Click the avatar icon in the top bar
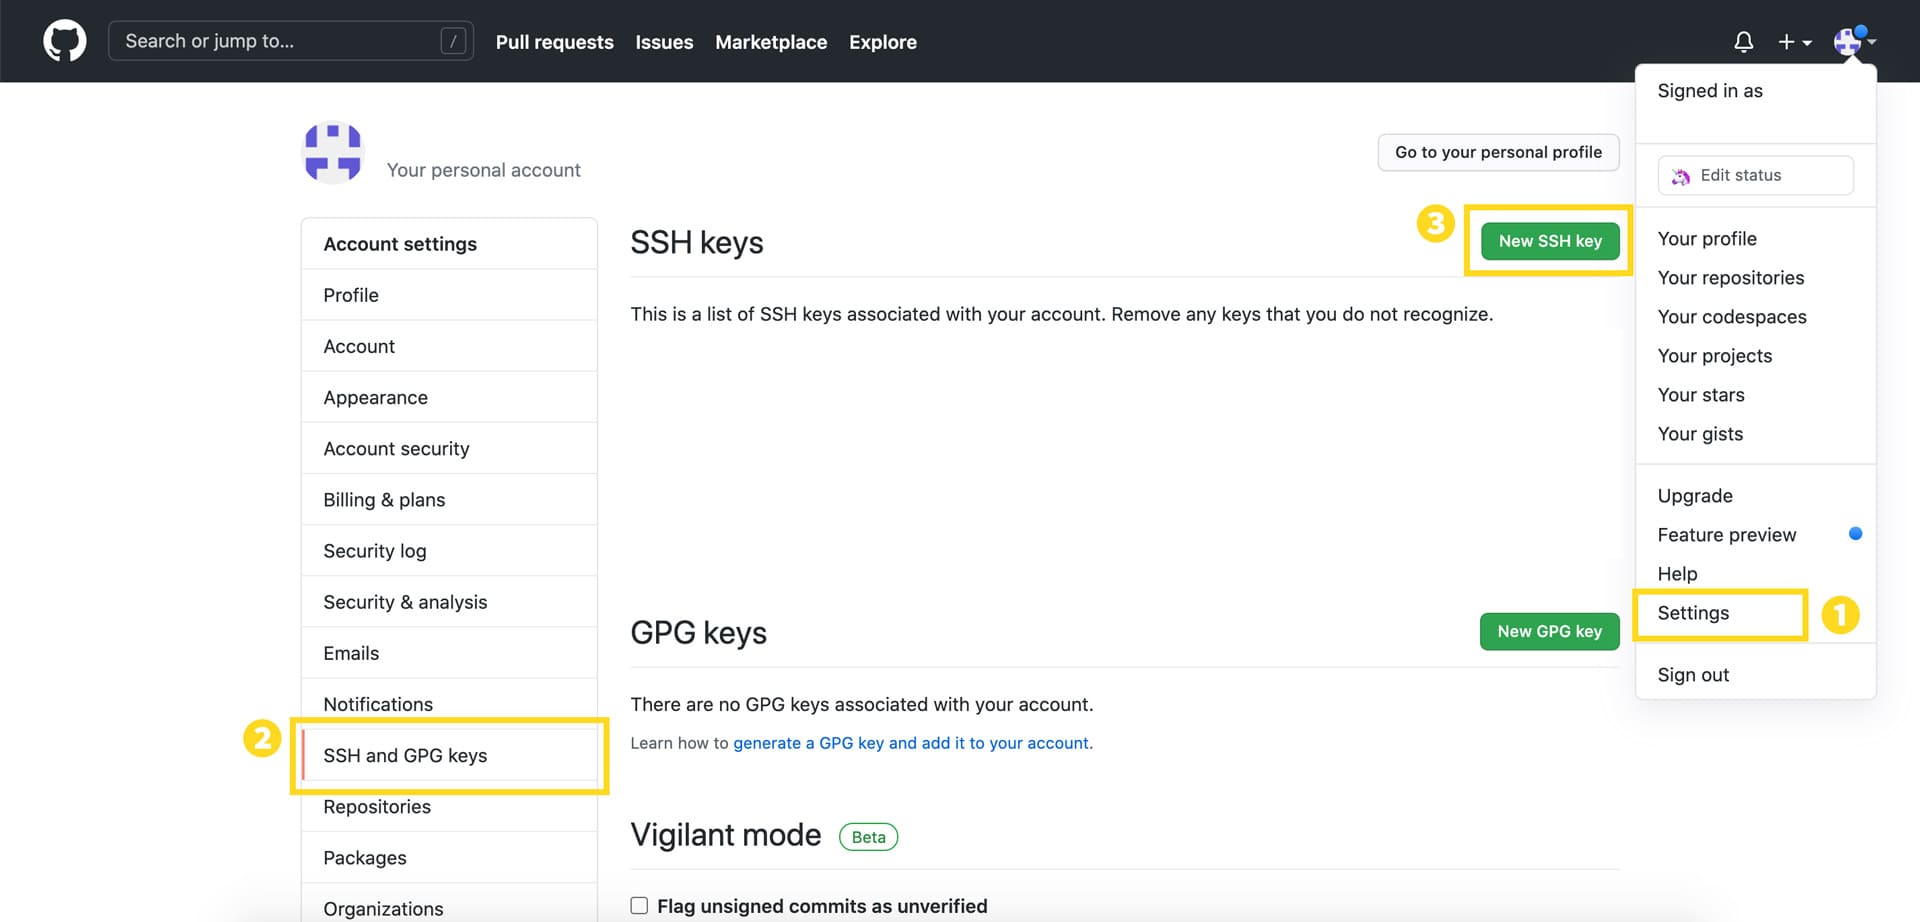This screenshot has height=922, width=1920. [1848, 41]
